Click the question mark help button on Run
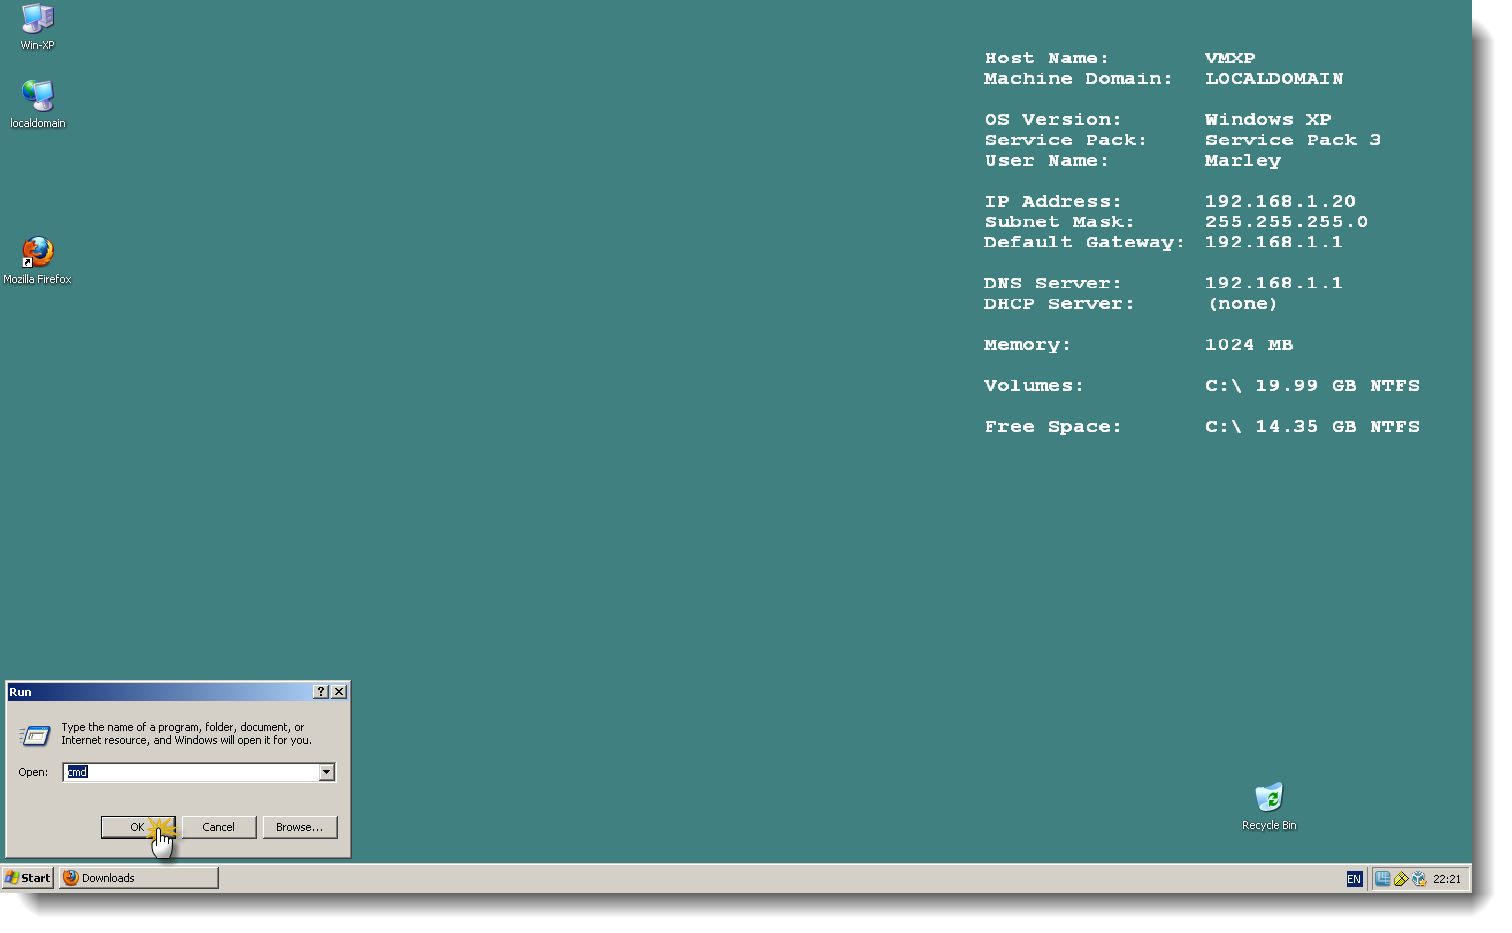The image size is (1512, 933). pos(320,691)
